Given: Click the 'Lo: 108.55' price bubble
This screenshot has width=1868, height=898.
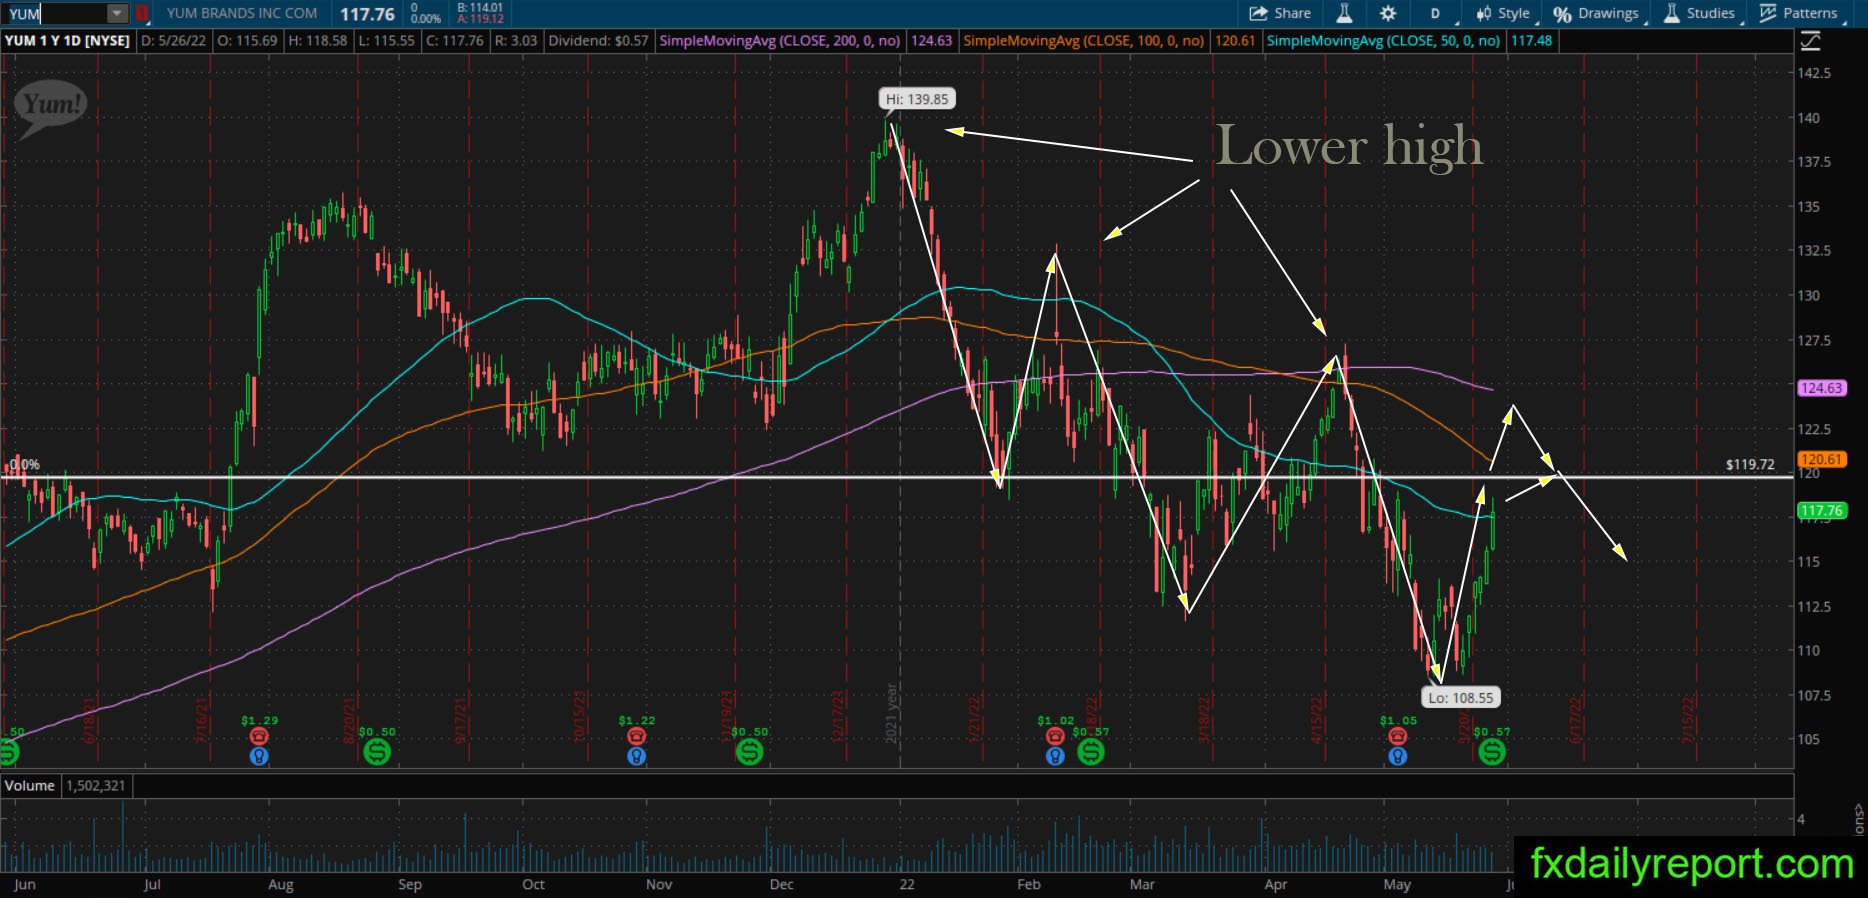Looking at the screenshot, I should tap(1460, 698).
